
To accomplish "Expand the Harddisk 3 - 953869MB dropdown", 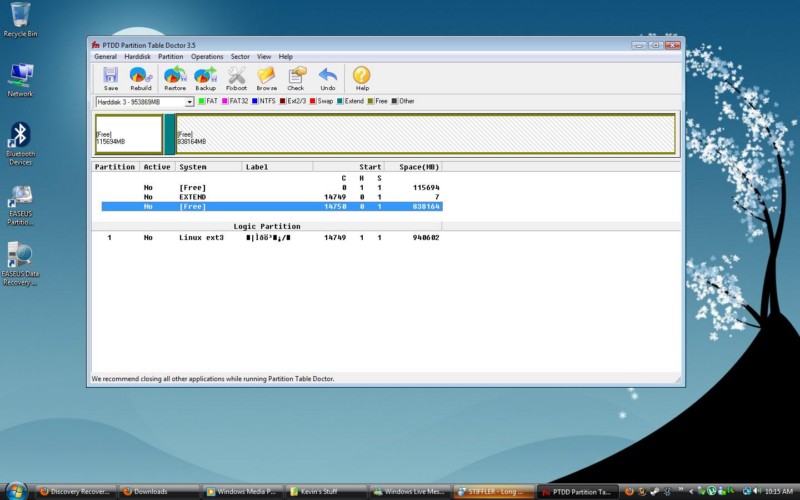I will coord(189,102).
